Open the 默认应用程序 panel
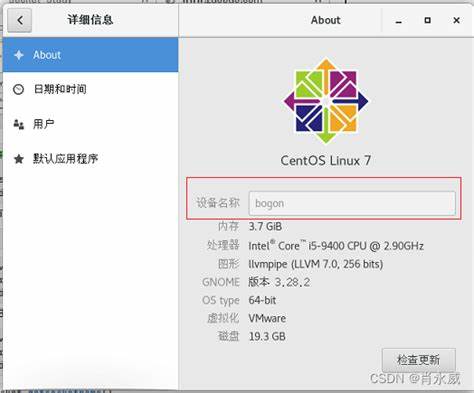The image size is (474, 393). (90, 159)
